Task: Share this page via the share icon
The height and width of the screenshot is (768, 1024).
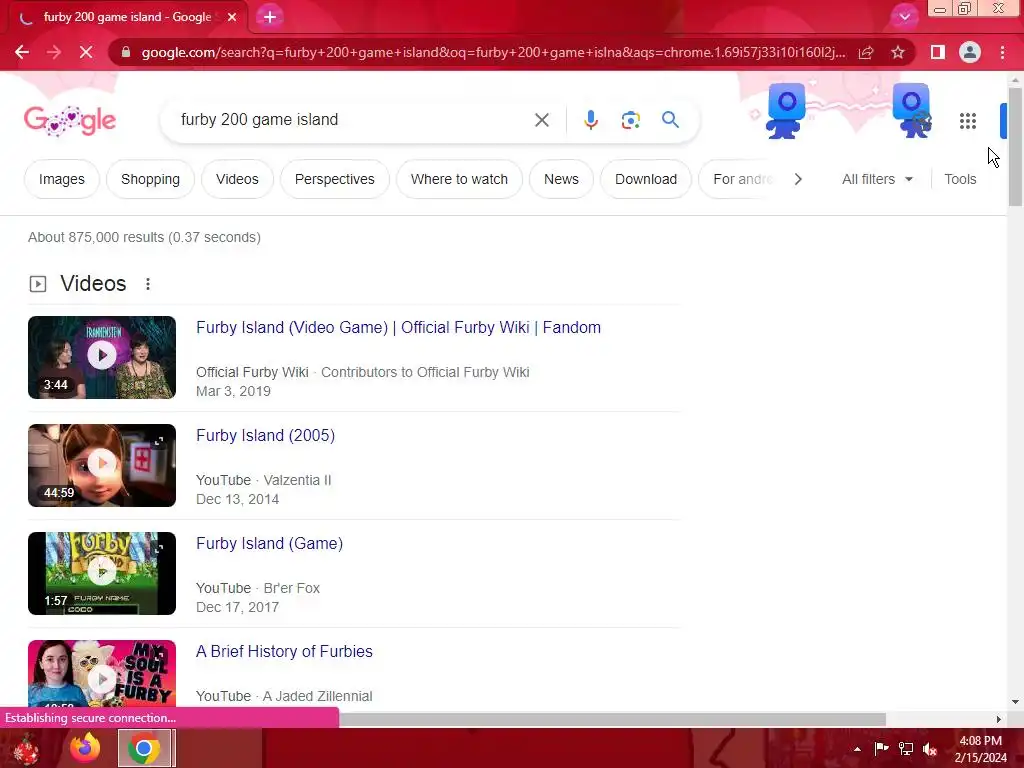Action: (x=866, y=52)
